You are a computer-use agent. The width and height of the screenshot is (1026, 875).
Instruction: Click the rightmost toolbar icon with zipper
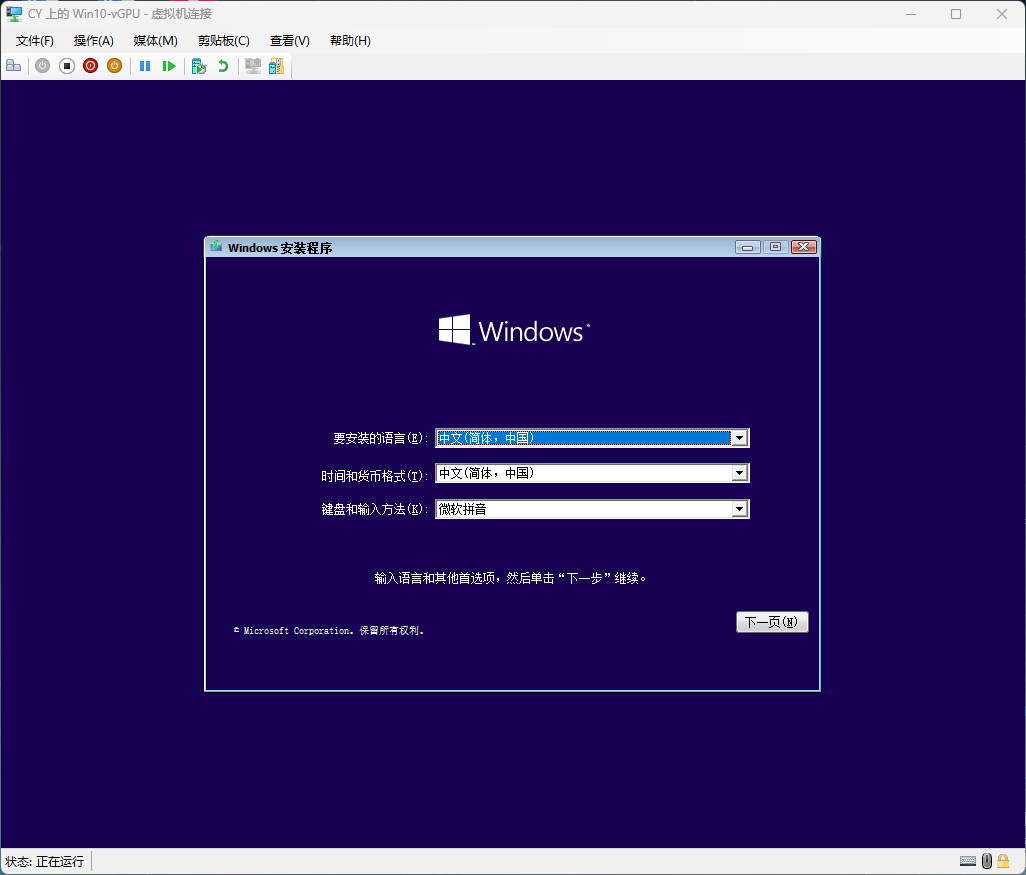[276, 66]
